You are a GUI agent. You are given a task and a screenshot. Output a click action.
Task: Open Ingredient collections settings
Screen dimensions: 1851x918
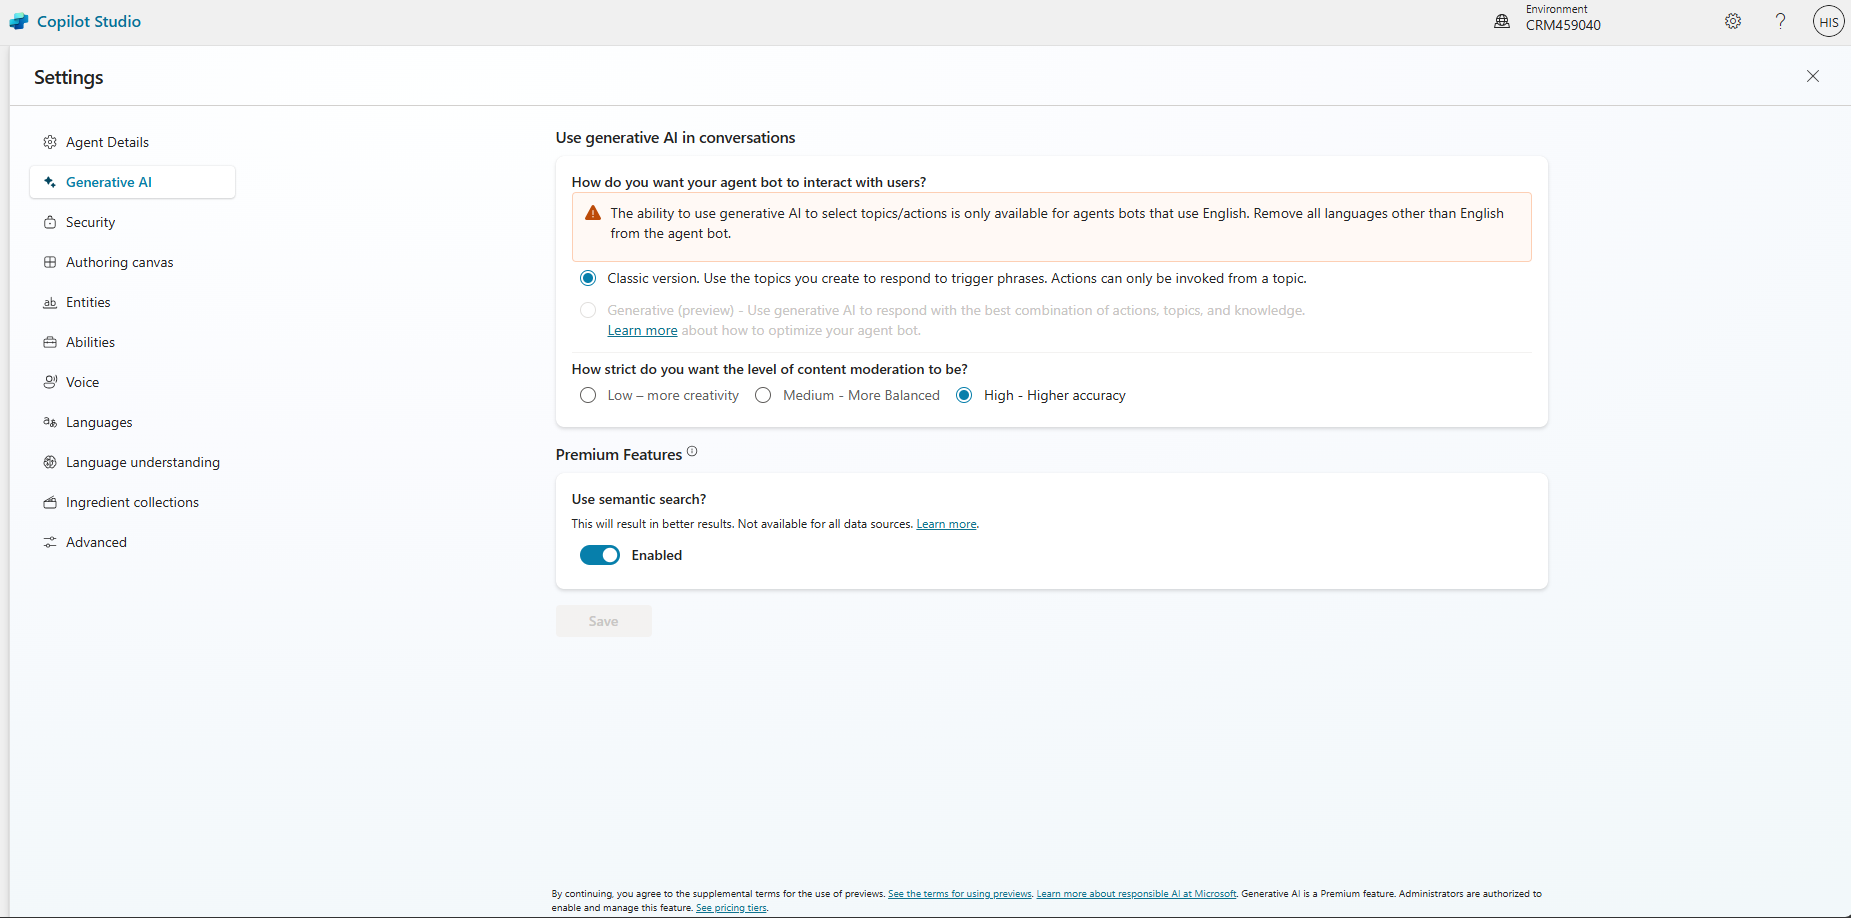133,502
